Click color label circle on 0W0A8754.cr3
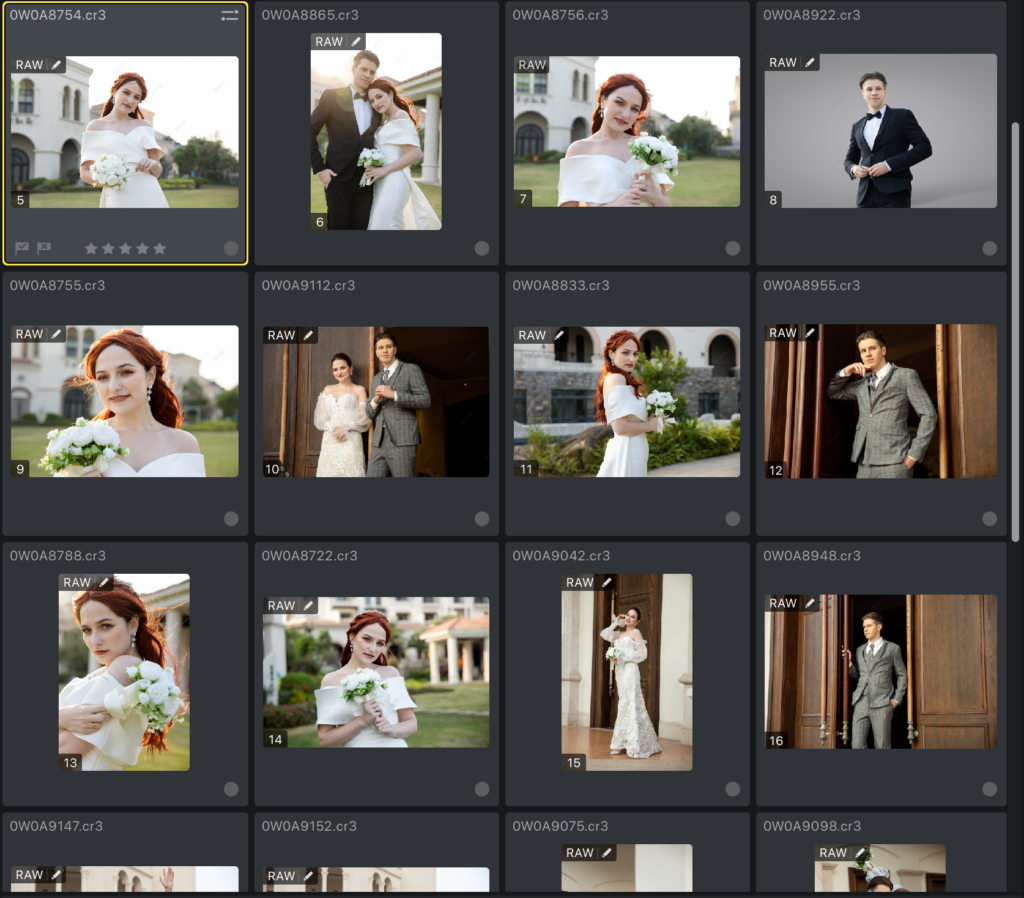The width and height of the screenshot is (1024, 898). click(231, 248)
